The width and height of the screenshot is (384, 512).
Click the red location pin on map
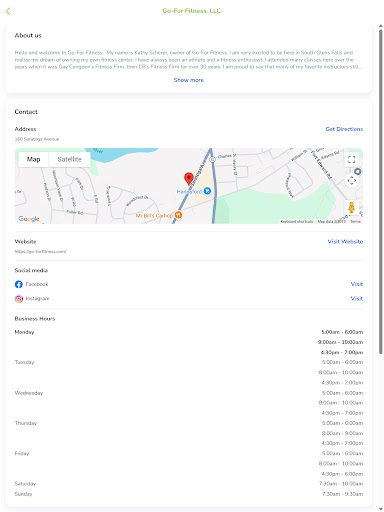[x=189, y=179]
